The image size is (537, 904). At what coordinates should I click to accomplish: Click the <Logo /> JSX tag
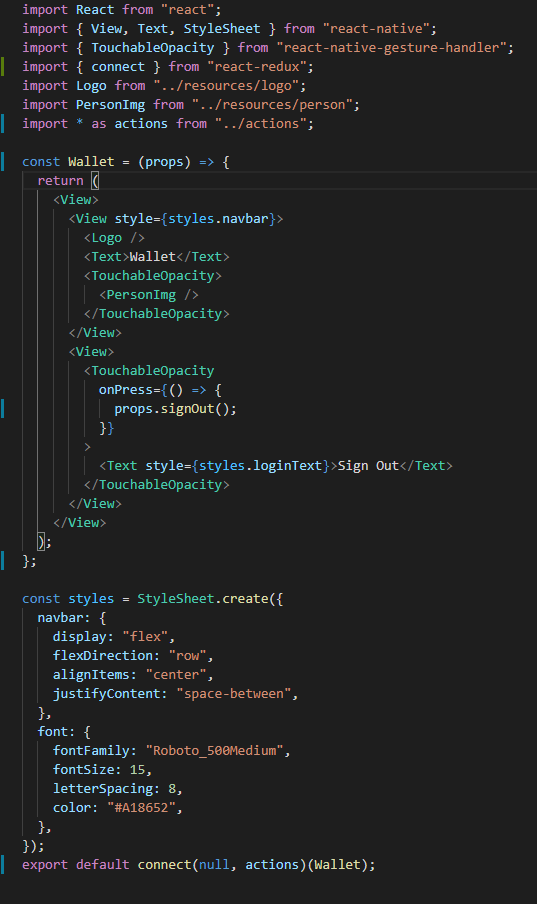pyautogui.click(x=114, y=238)
